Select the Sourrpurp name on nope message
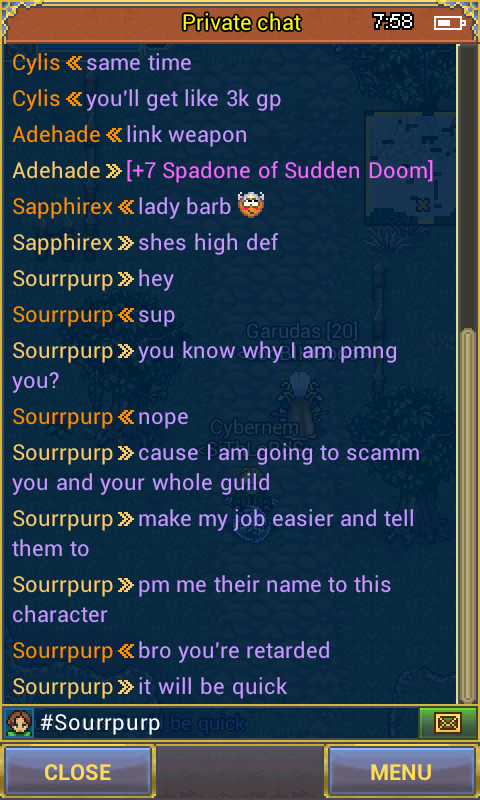480x800 pixels. tap(62, 417)
